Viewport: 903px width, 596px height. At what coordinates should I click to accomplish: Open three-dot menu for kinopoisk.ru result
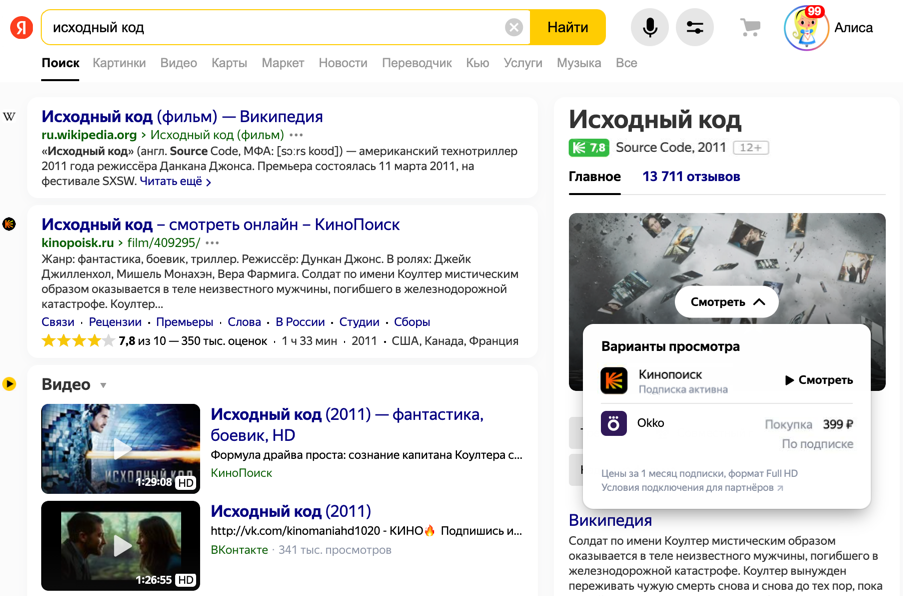tap(212, 243)
